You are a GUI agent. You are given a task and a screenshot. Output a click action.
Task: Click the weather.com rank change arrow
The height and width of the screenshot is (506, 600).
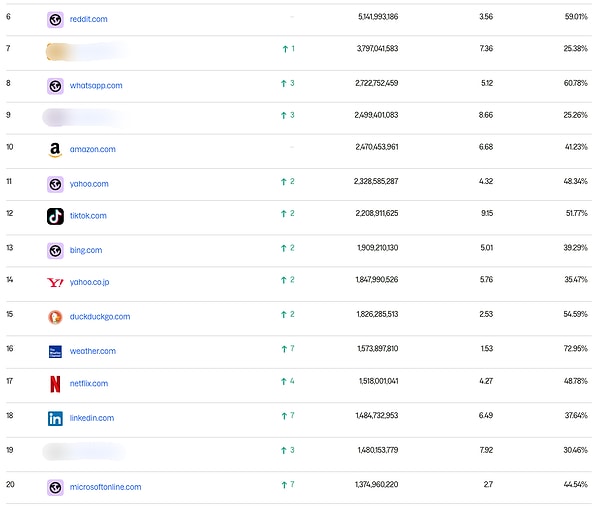click(284, 351)
